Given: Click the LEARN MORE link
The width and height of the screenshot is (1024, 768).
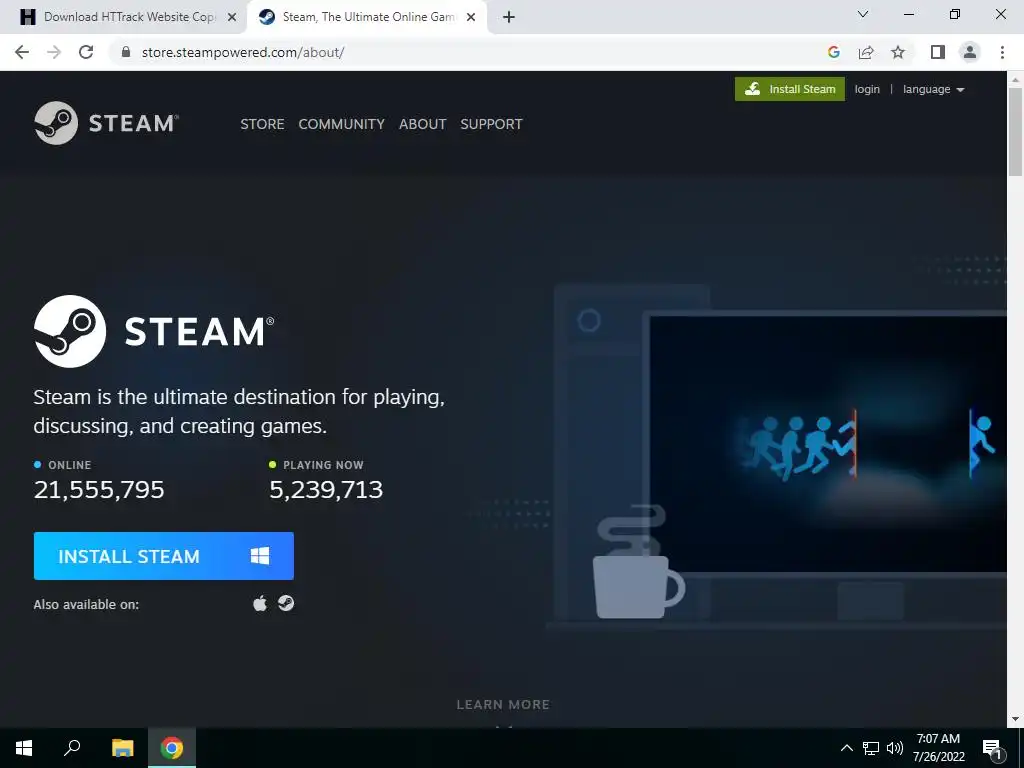Looking at the screenshot, I should [x=503, y=705].
